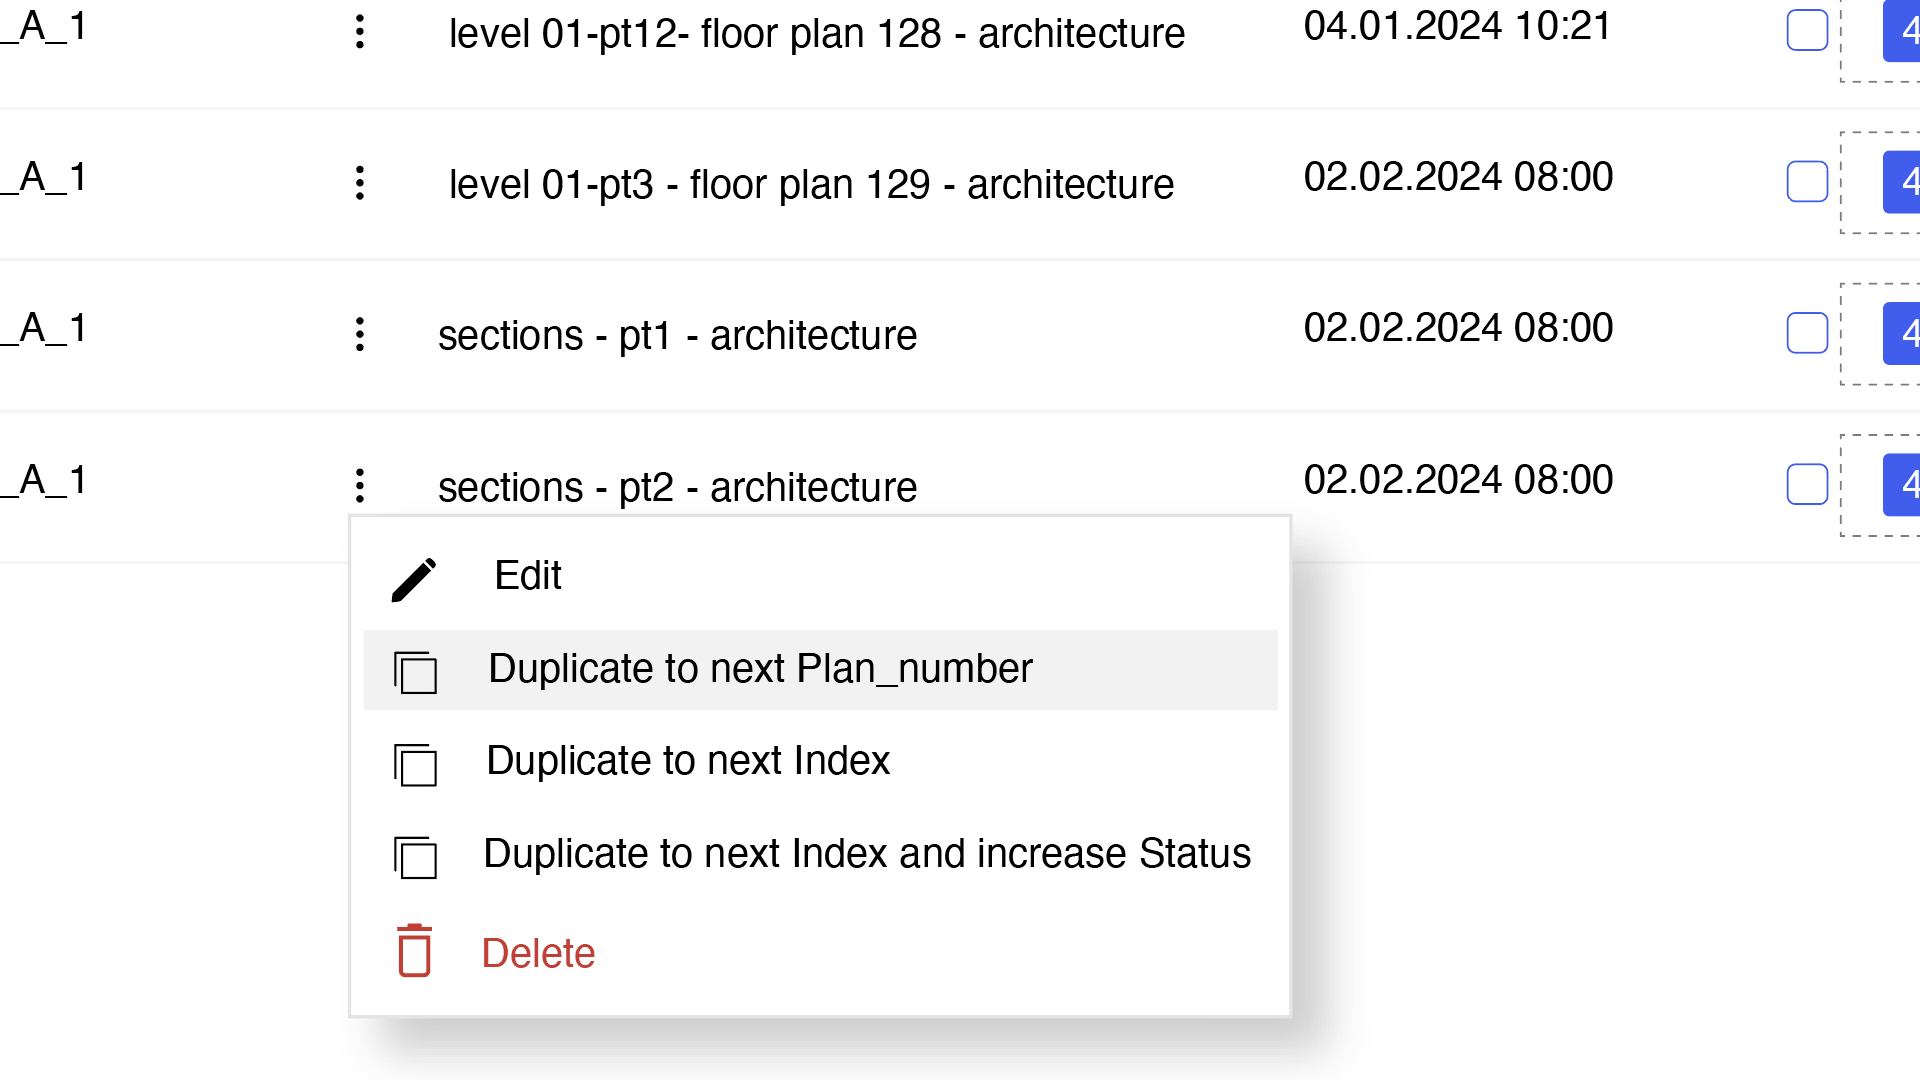1920x1080 pixels.
Task: Click duplicate icon for increase Status option
Action: point(415,857)
